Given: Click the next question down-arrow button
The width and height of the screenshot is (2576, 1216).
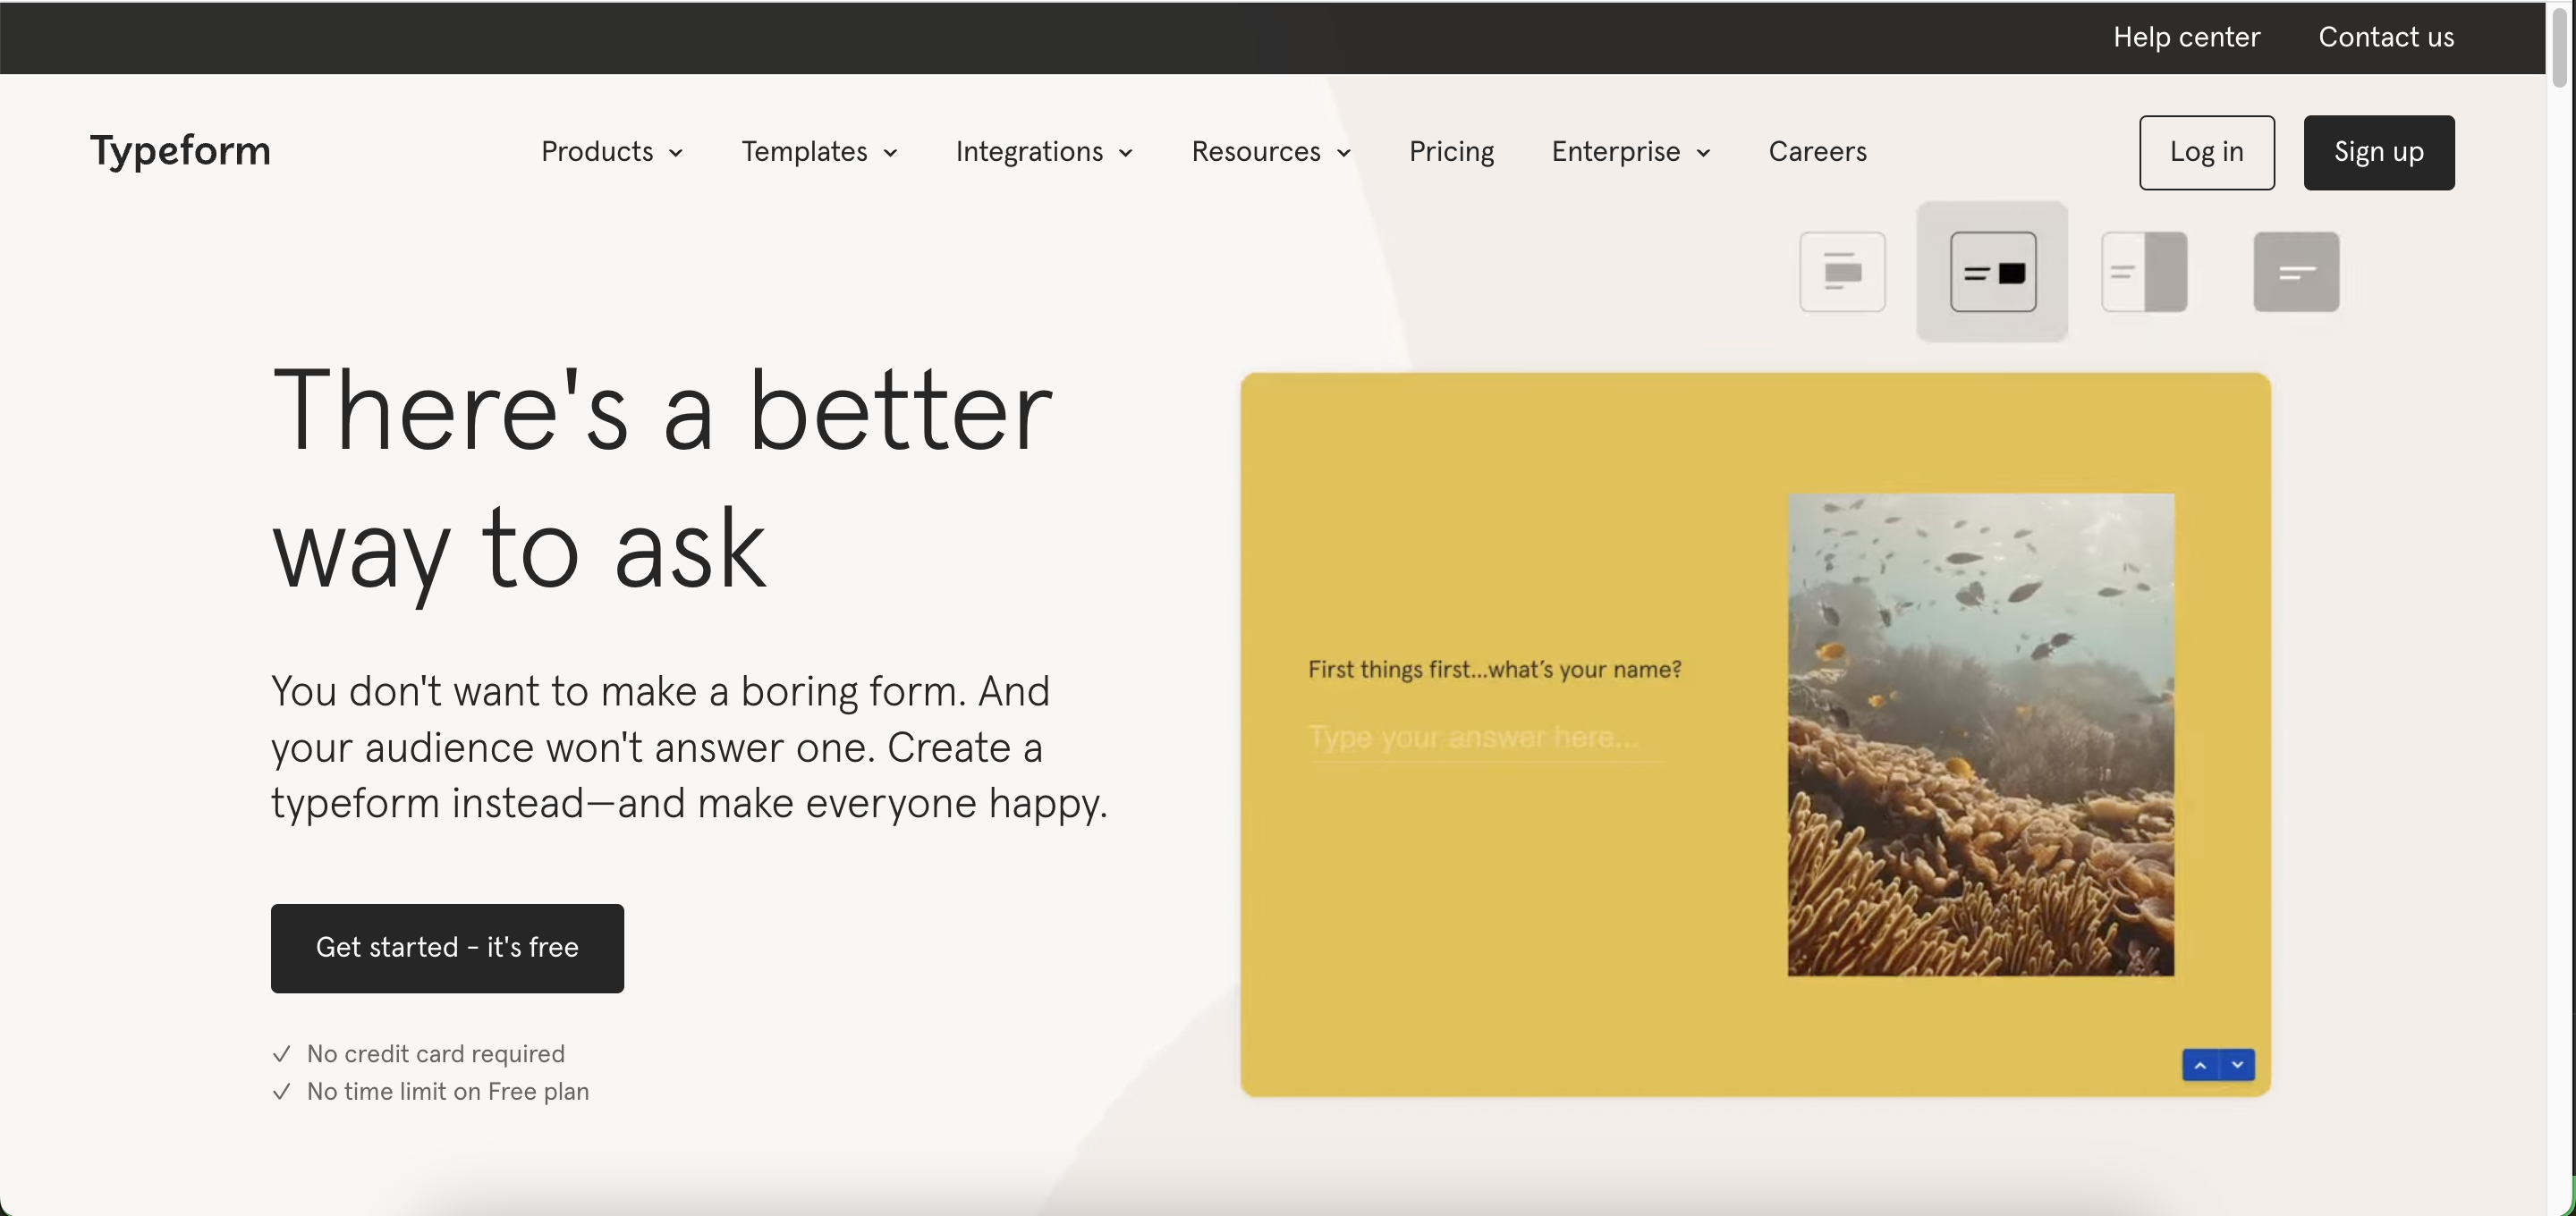Looking at the screenshot, I should 2237,1065.
